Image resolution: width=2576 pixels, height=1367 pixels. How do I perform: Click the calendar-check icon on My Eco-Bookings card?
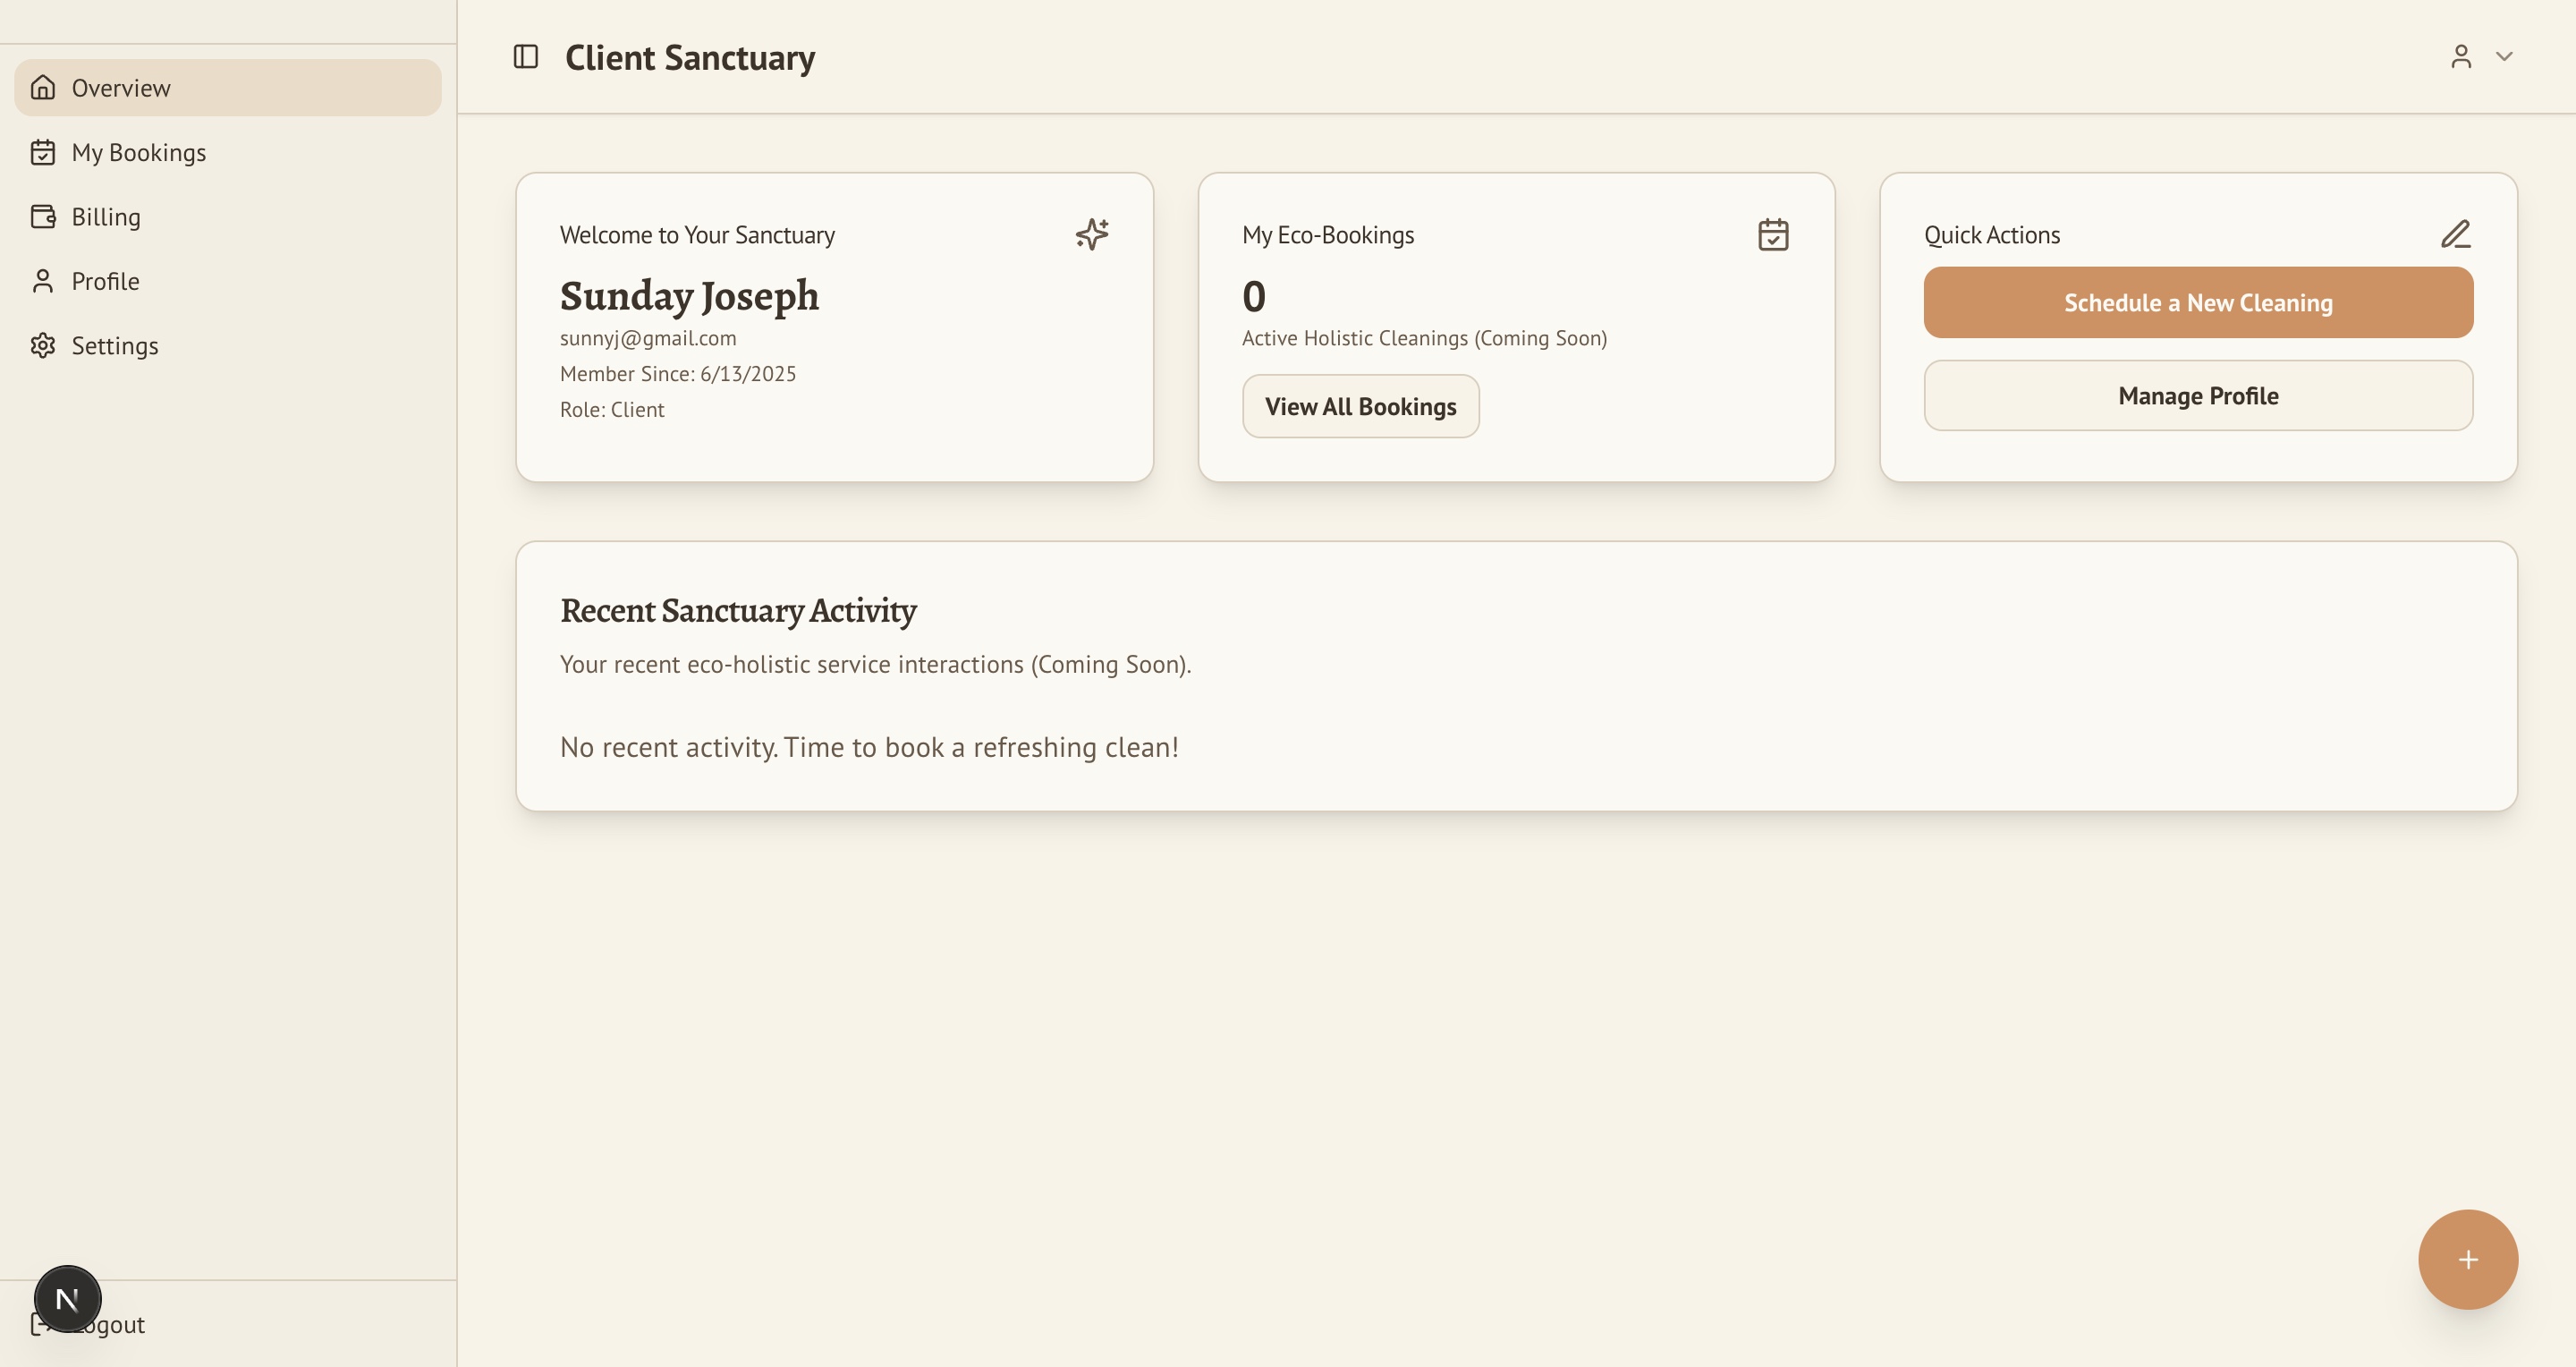click(1772, 234)
